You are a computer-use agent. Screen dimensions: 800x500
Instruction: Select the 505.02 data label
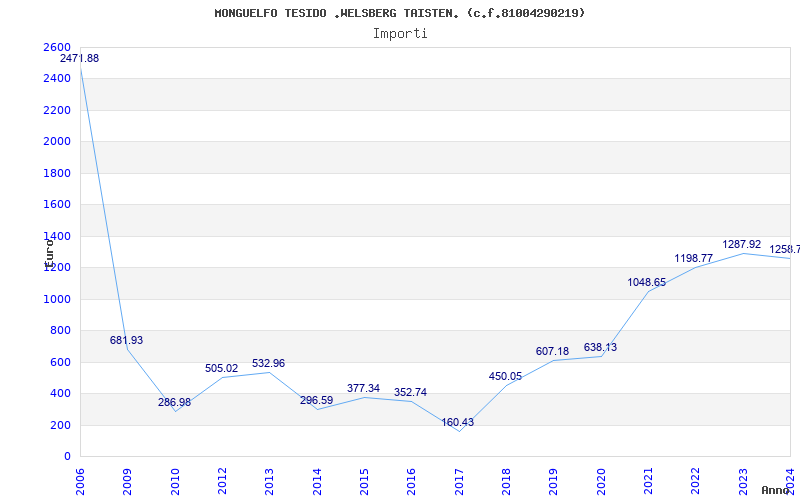[x=221, y=368]
